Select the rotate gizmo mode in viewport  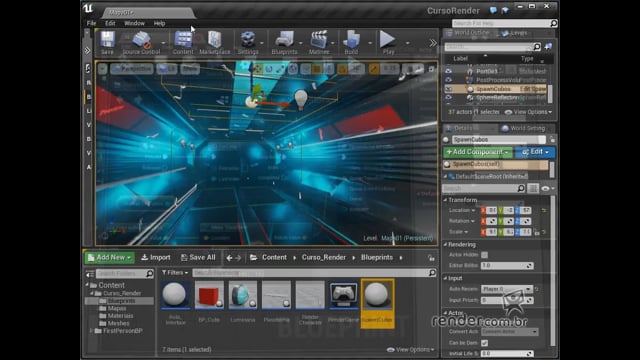[269, 69]
